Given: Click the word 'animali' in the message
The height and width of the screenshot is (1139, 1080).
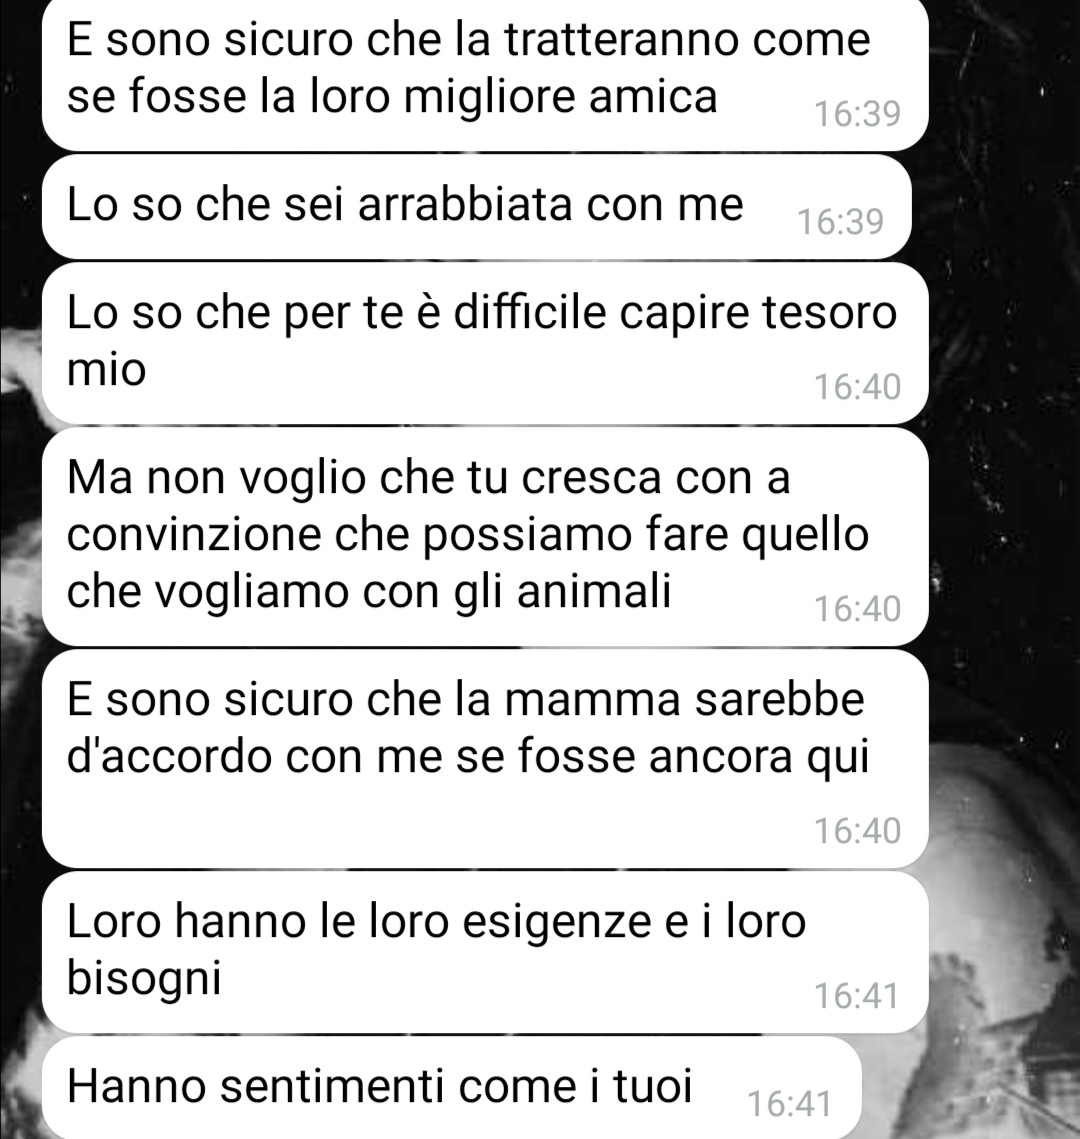Looking at the screenshot, I should pyautogui.click(x=593, y=590).
